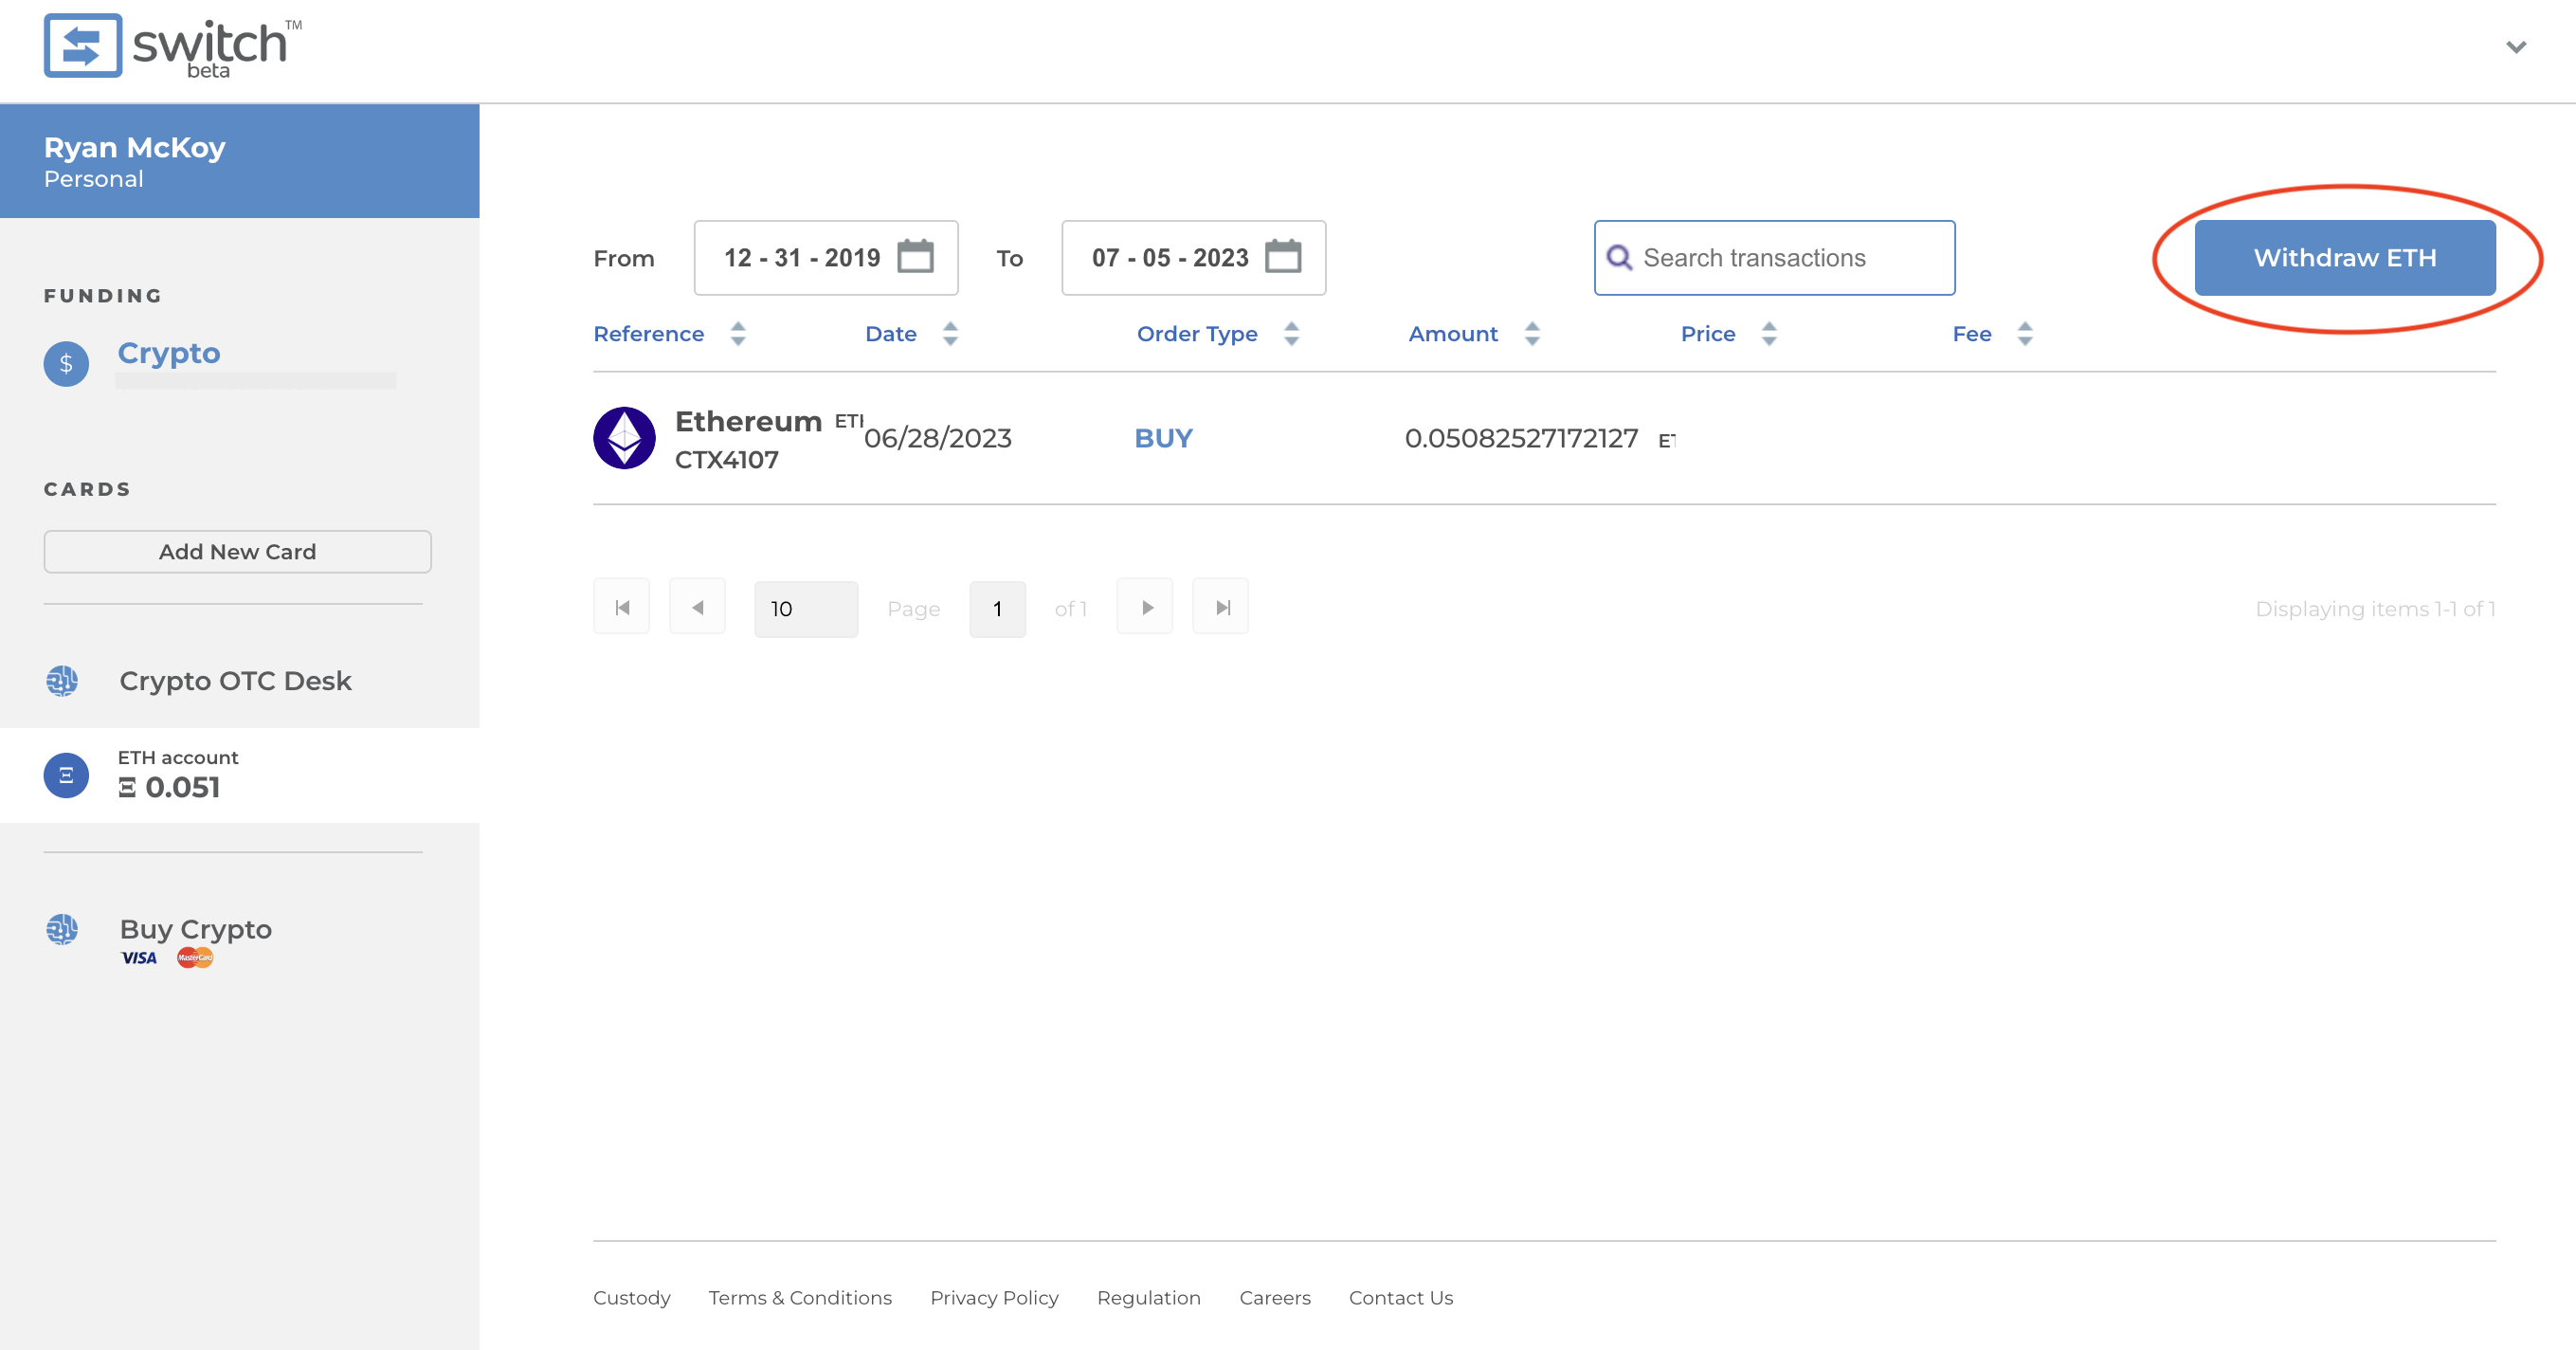The height and width of the screenshot is (1350, 2576).
Task: Open the Contact Us footer link
Action: point(1401,1297)
